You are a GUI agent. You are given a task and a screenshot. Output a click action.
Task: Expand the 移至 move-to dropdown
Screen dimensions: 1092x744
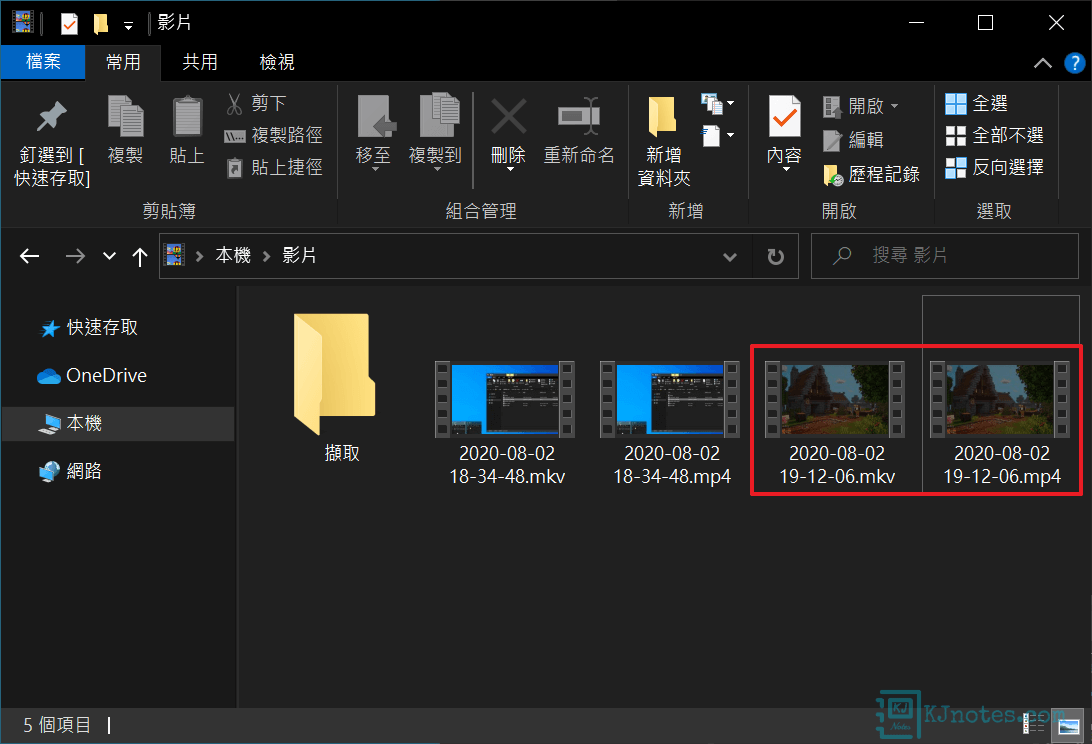point(373,168)
